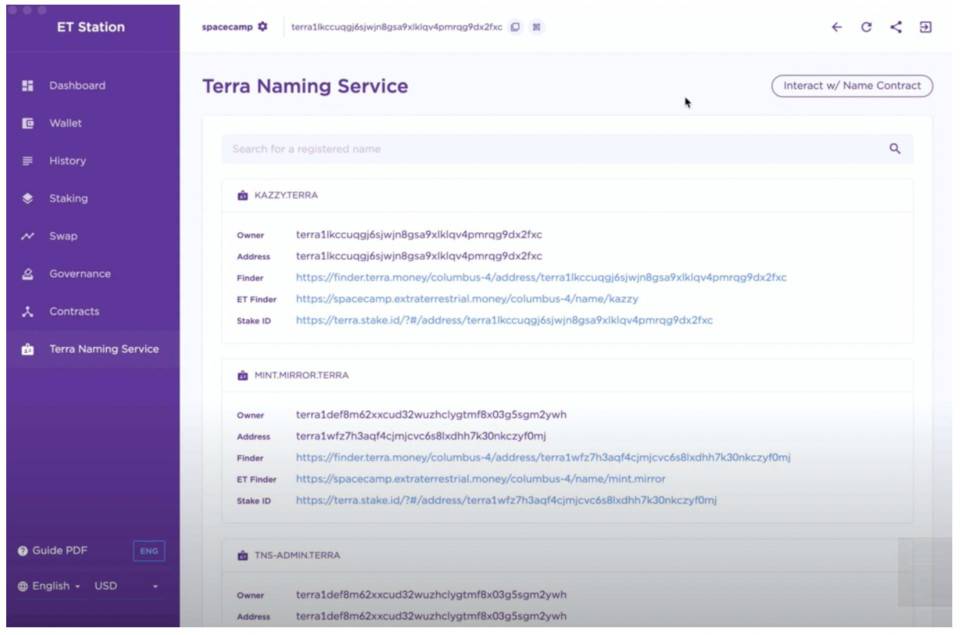Click the Guide PDF help icon

(x=23, y=550)
